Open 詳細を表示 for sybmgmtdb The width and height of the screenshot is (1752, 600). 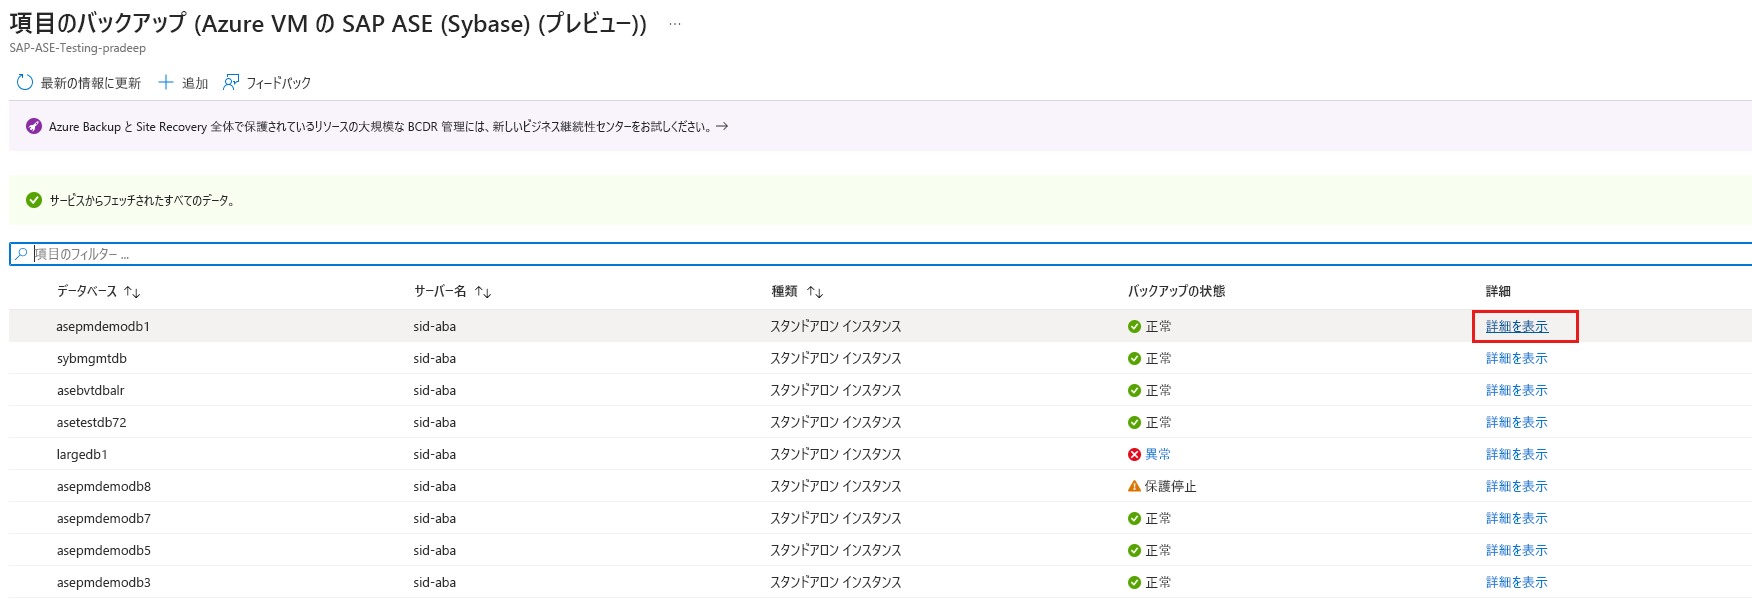pyautogui.click(x=1517, y=358)
